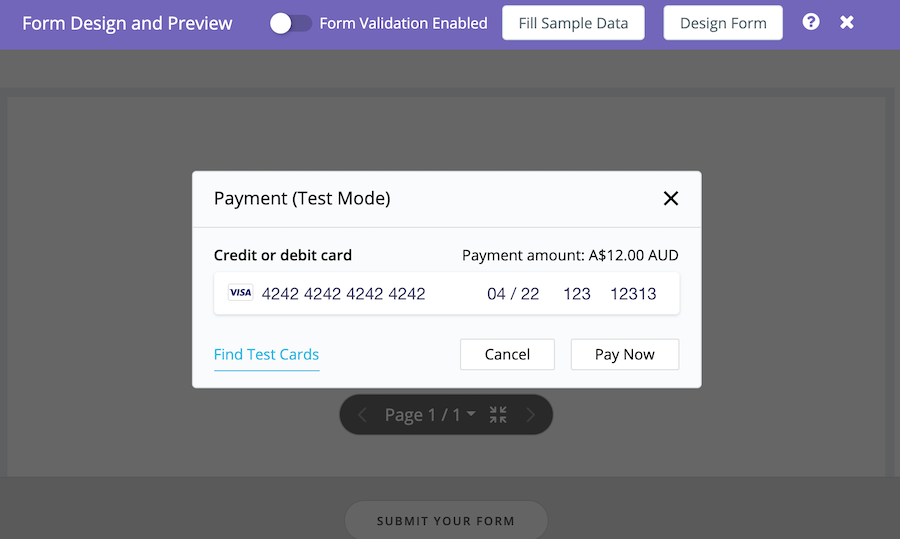Click the expiry date 04 / 22 field
Image resolution: width=900 pixels, height=539 pixels.
(513, 294)
